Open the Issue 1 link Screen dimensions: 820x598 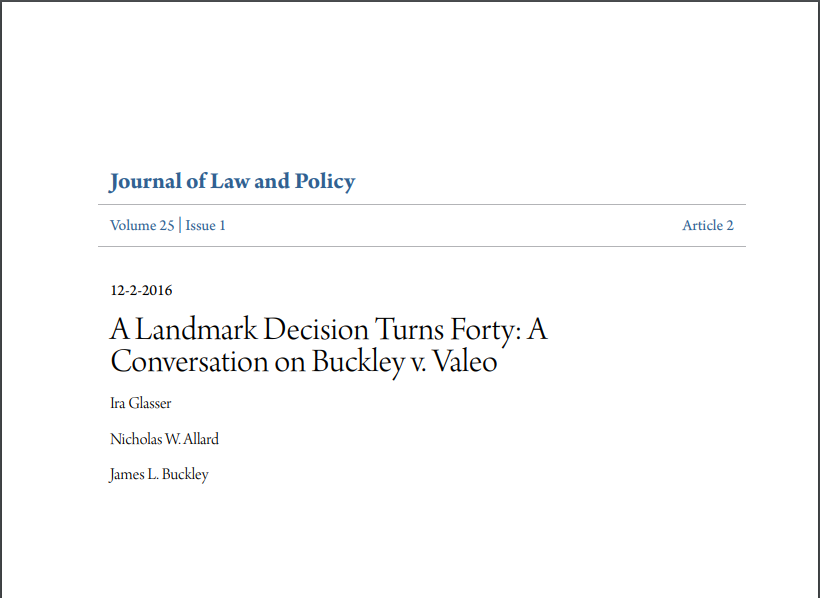(x=206, y=225)
